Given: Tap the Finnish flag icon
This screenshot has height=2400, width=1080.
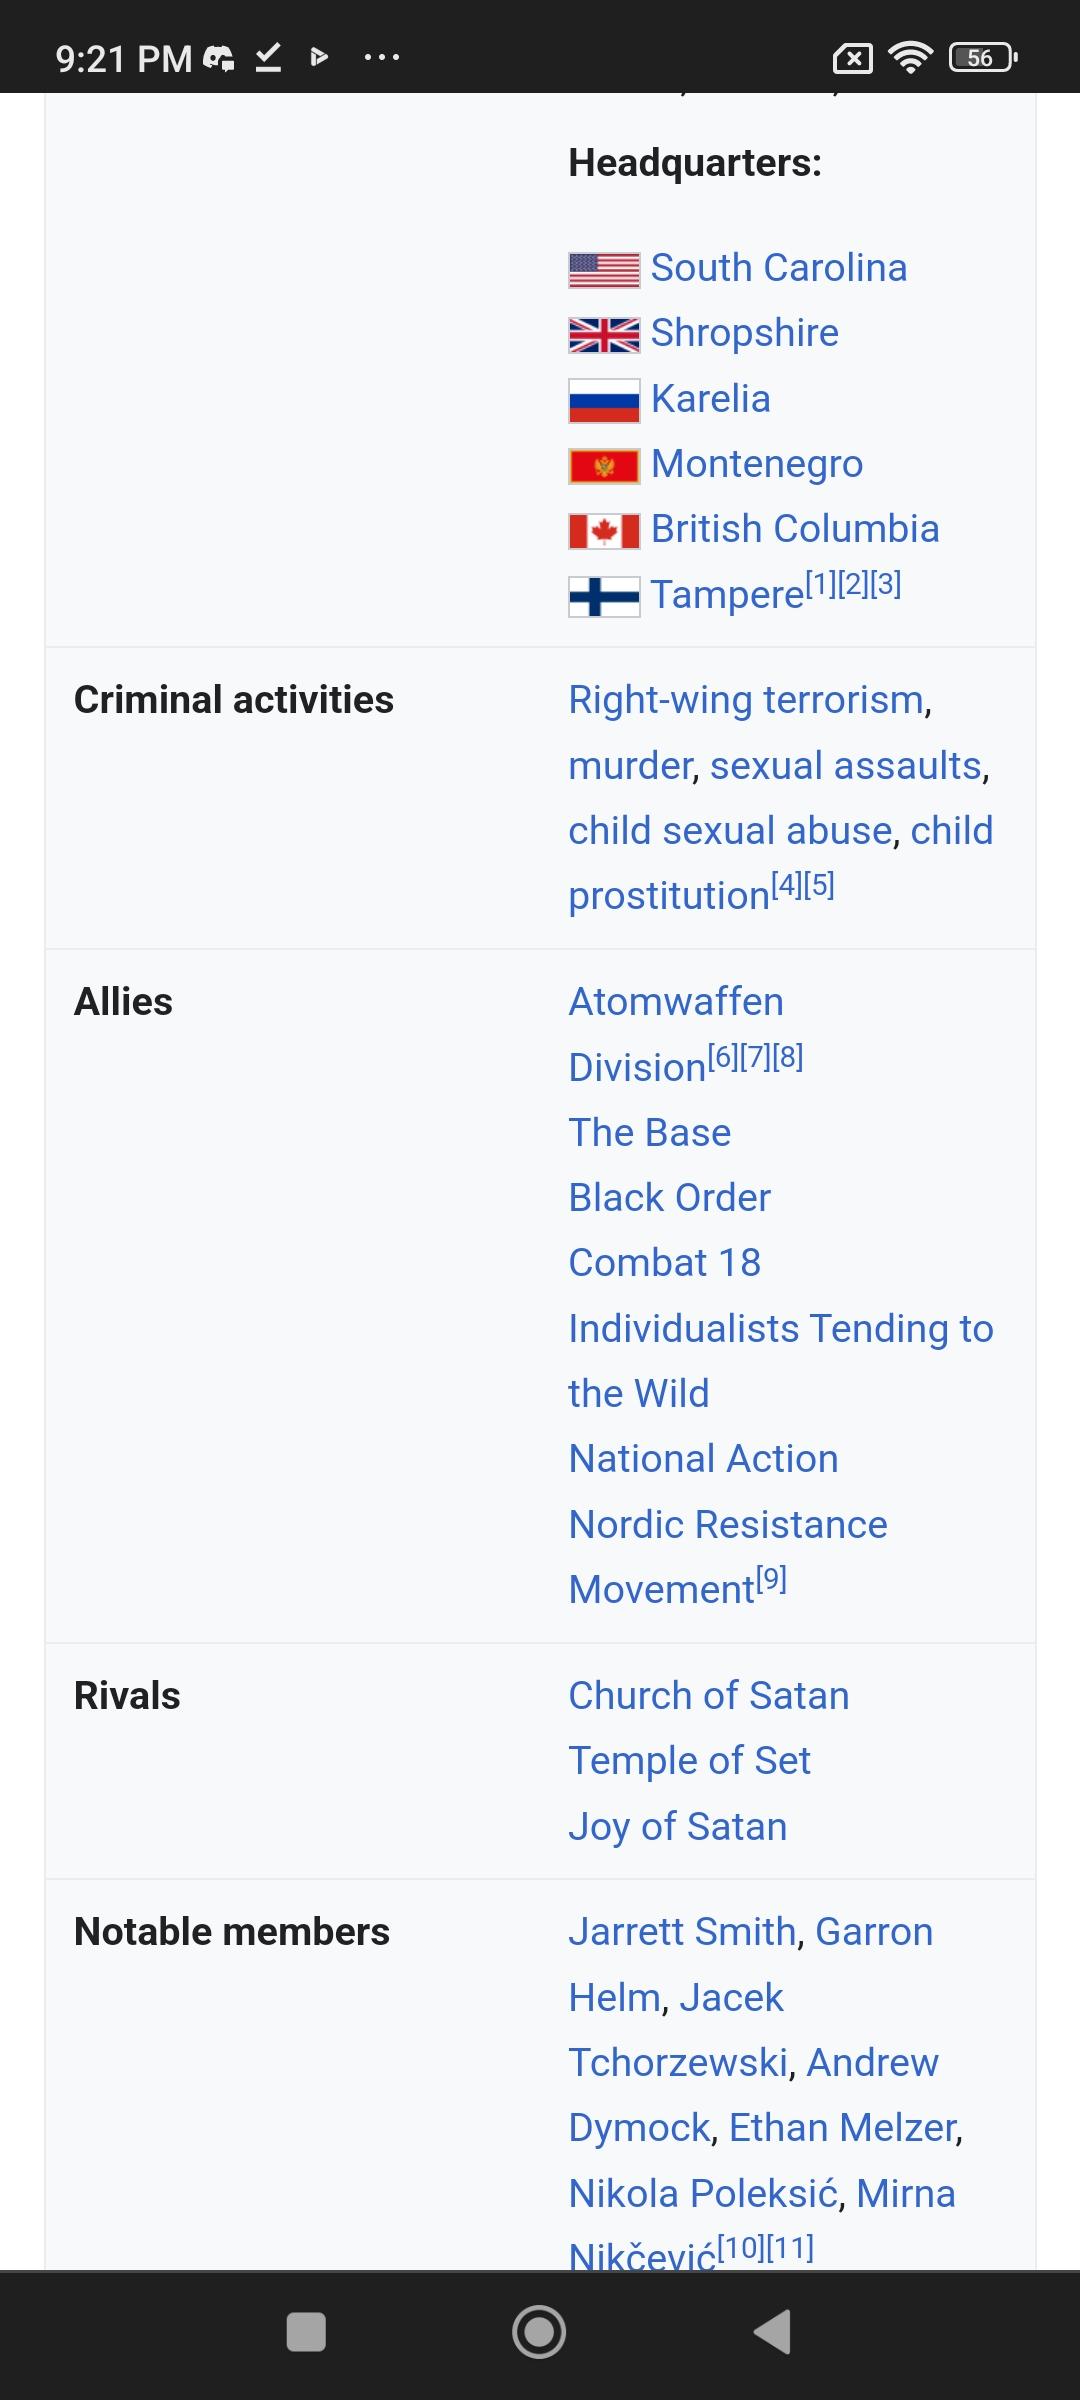Looking at the screenshot, I should tap(603, 597).
